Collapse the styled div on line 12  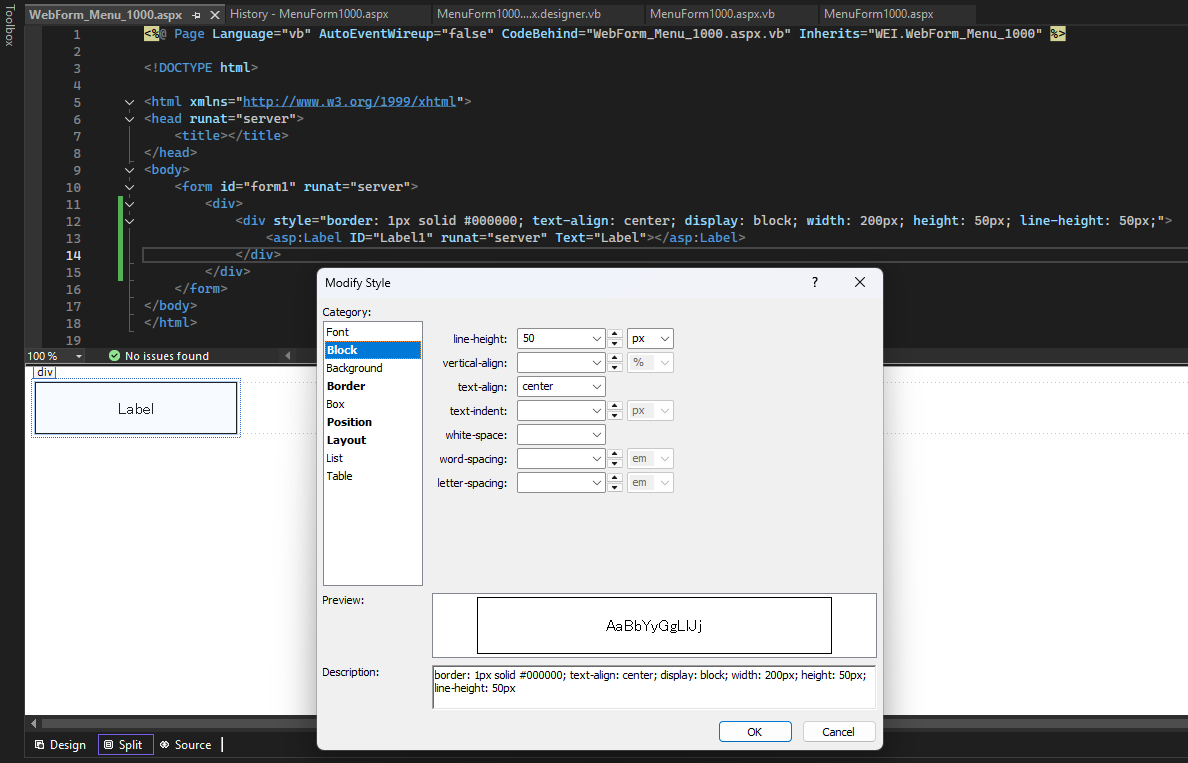click(x=130, y=221)
